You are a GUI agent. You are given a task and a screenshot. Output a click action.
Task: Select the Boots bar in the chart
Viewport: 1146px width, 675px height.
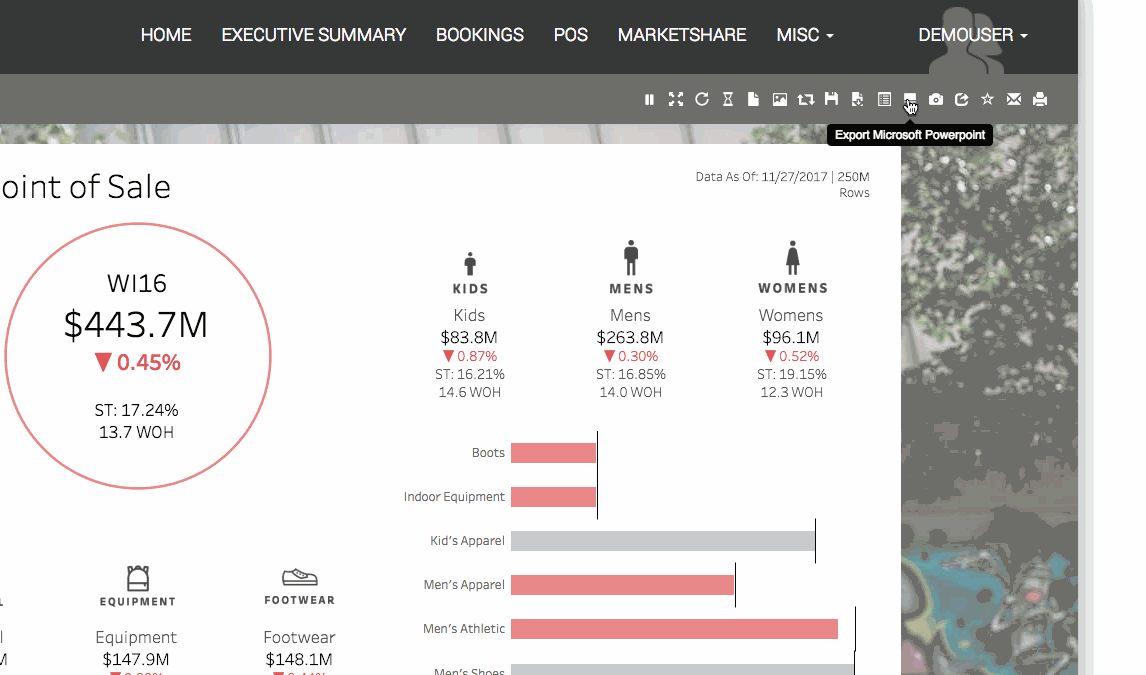pyautogui.click(x=553, y=453)
